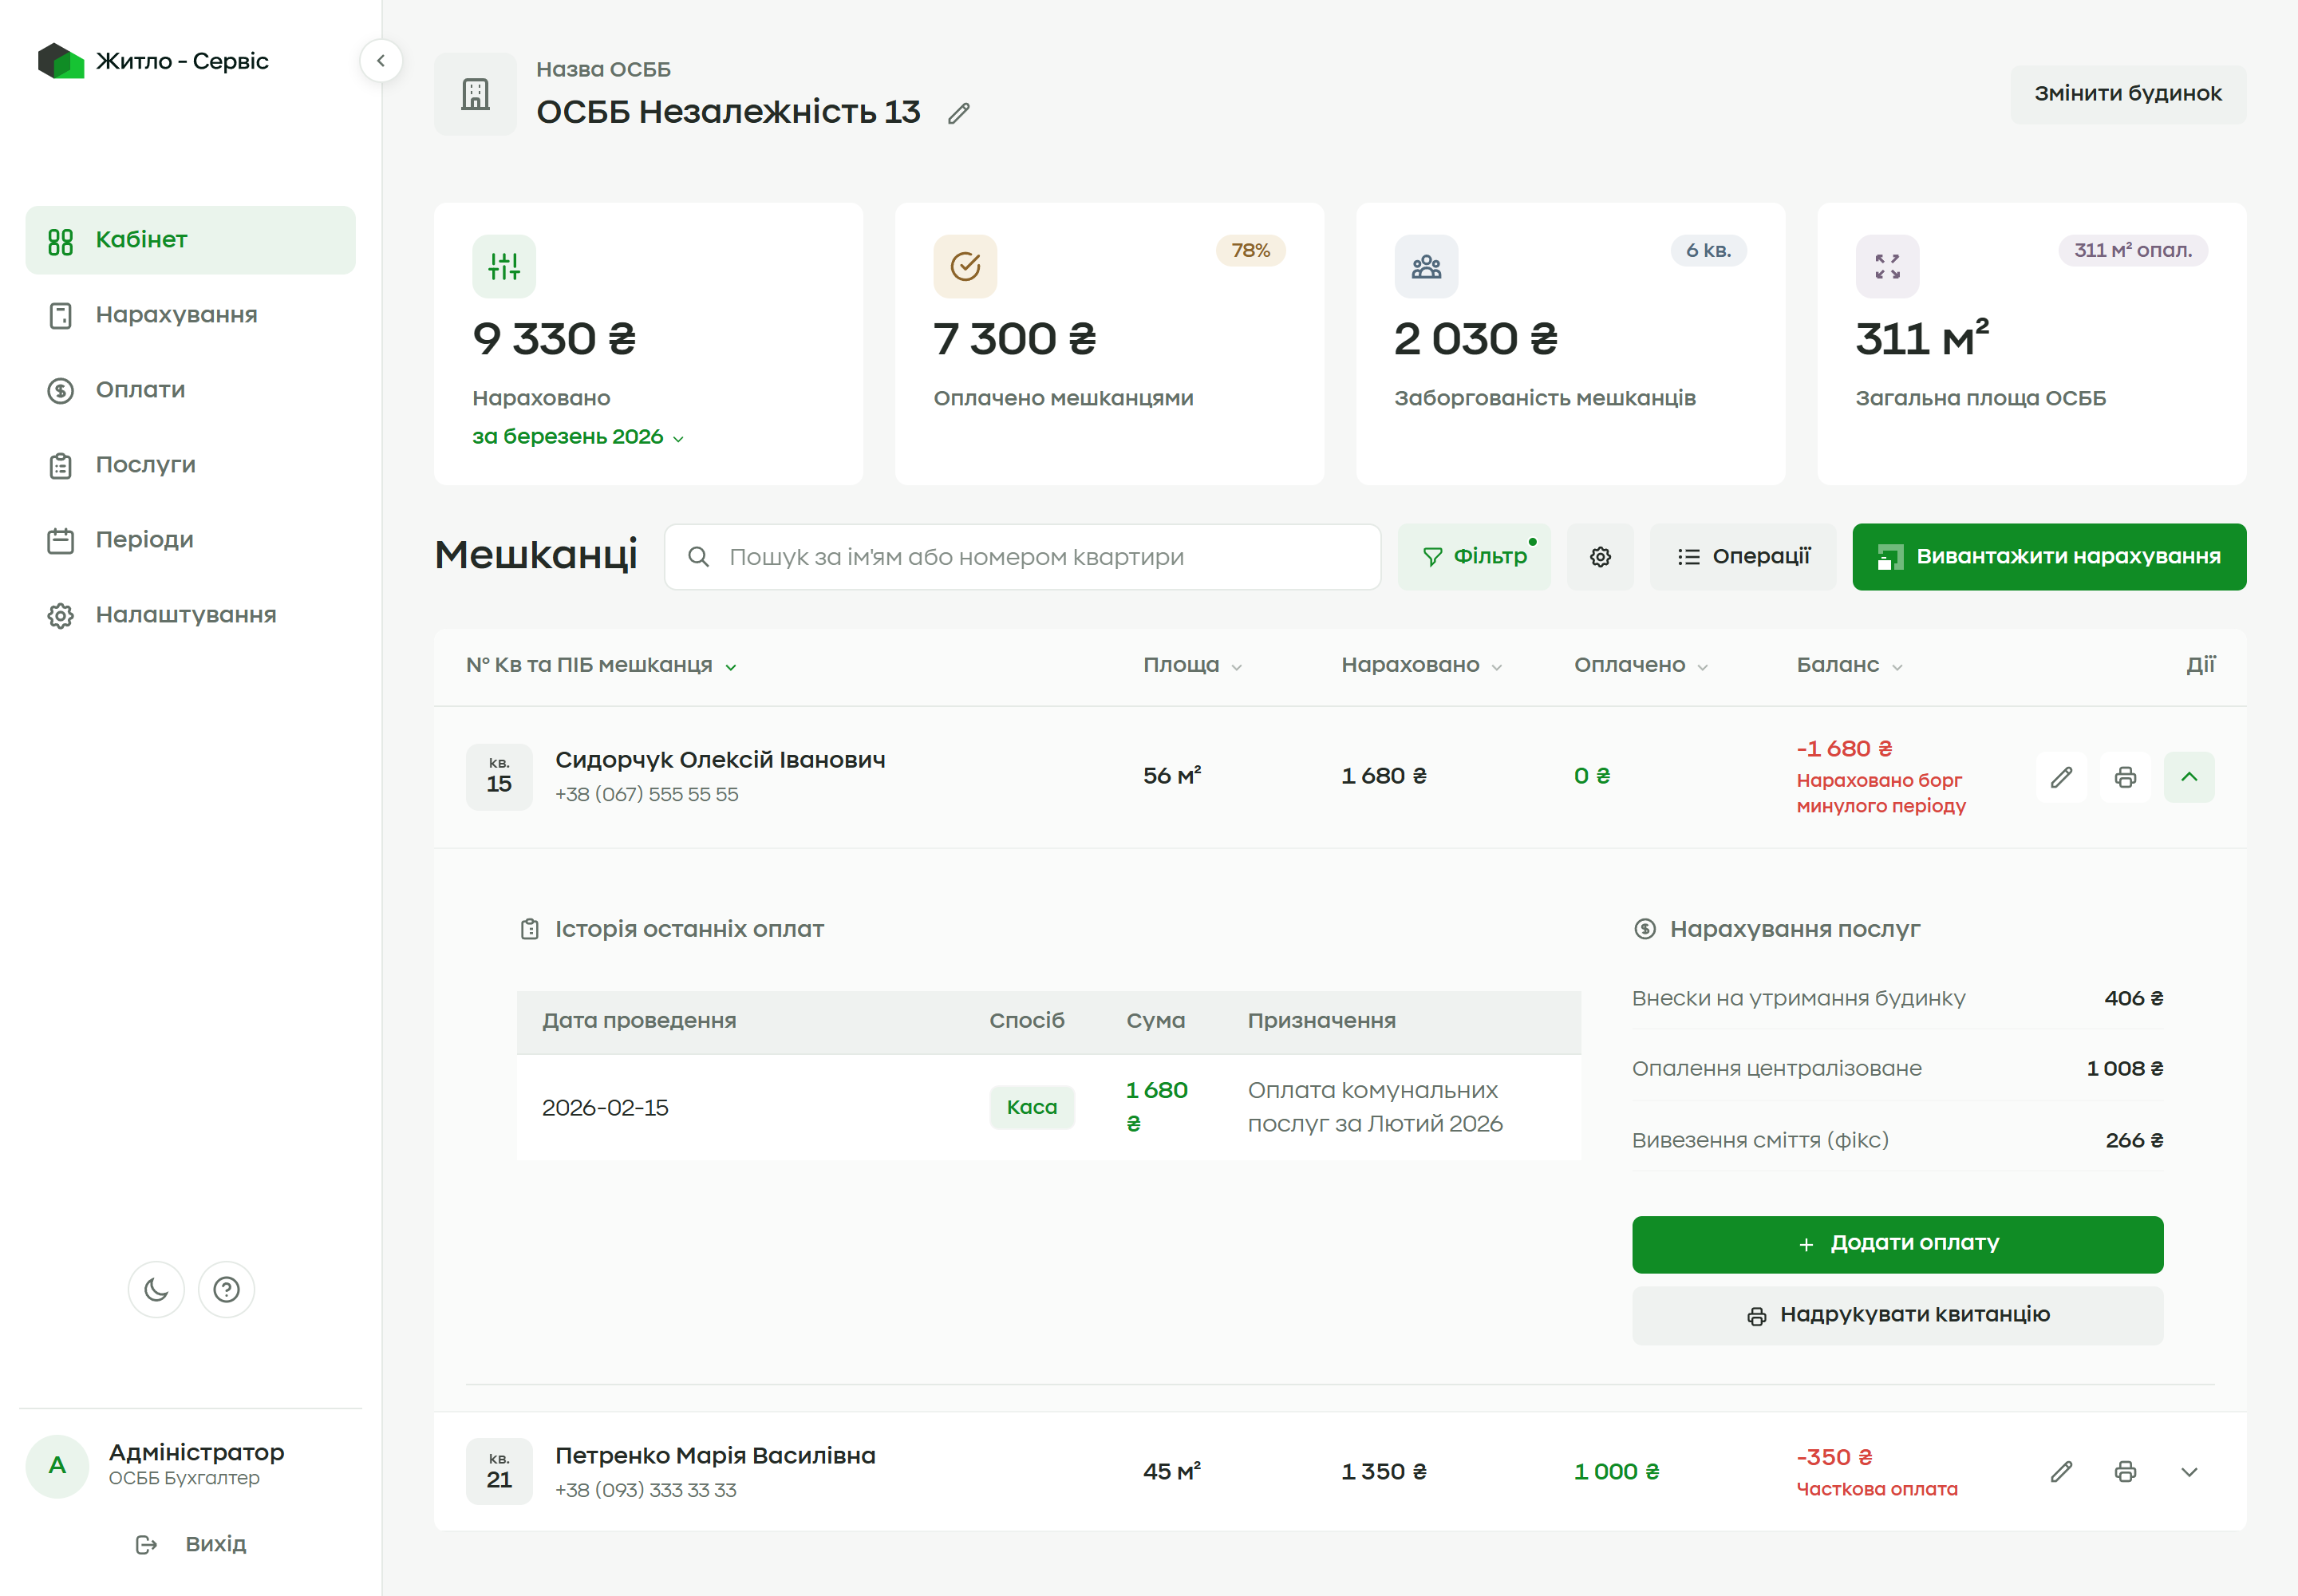Click the Оплачено мешканцями checkmark icon
2298x1596 pixels.
tap(965, 266)
